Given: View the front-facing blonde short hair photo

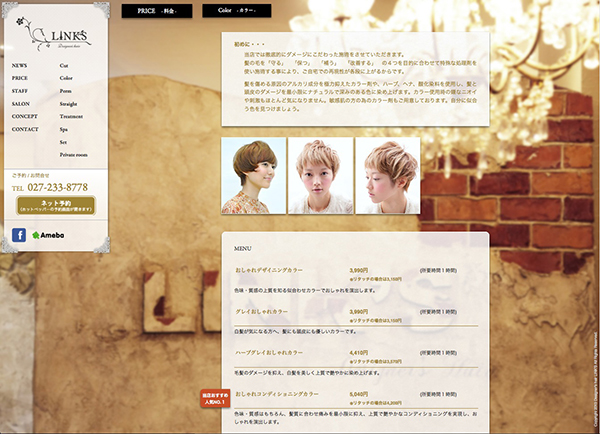Looking at the screenshot, I should pos(321,176).
